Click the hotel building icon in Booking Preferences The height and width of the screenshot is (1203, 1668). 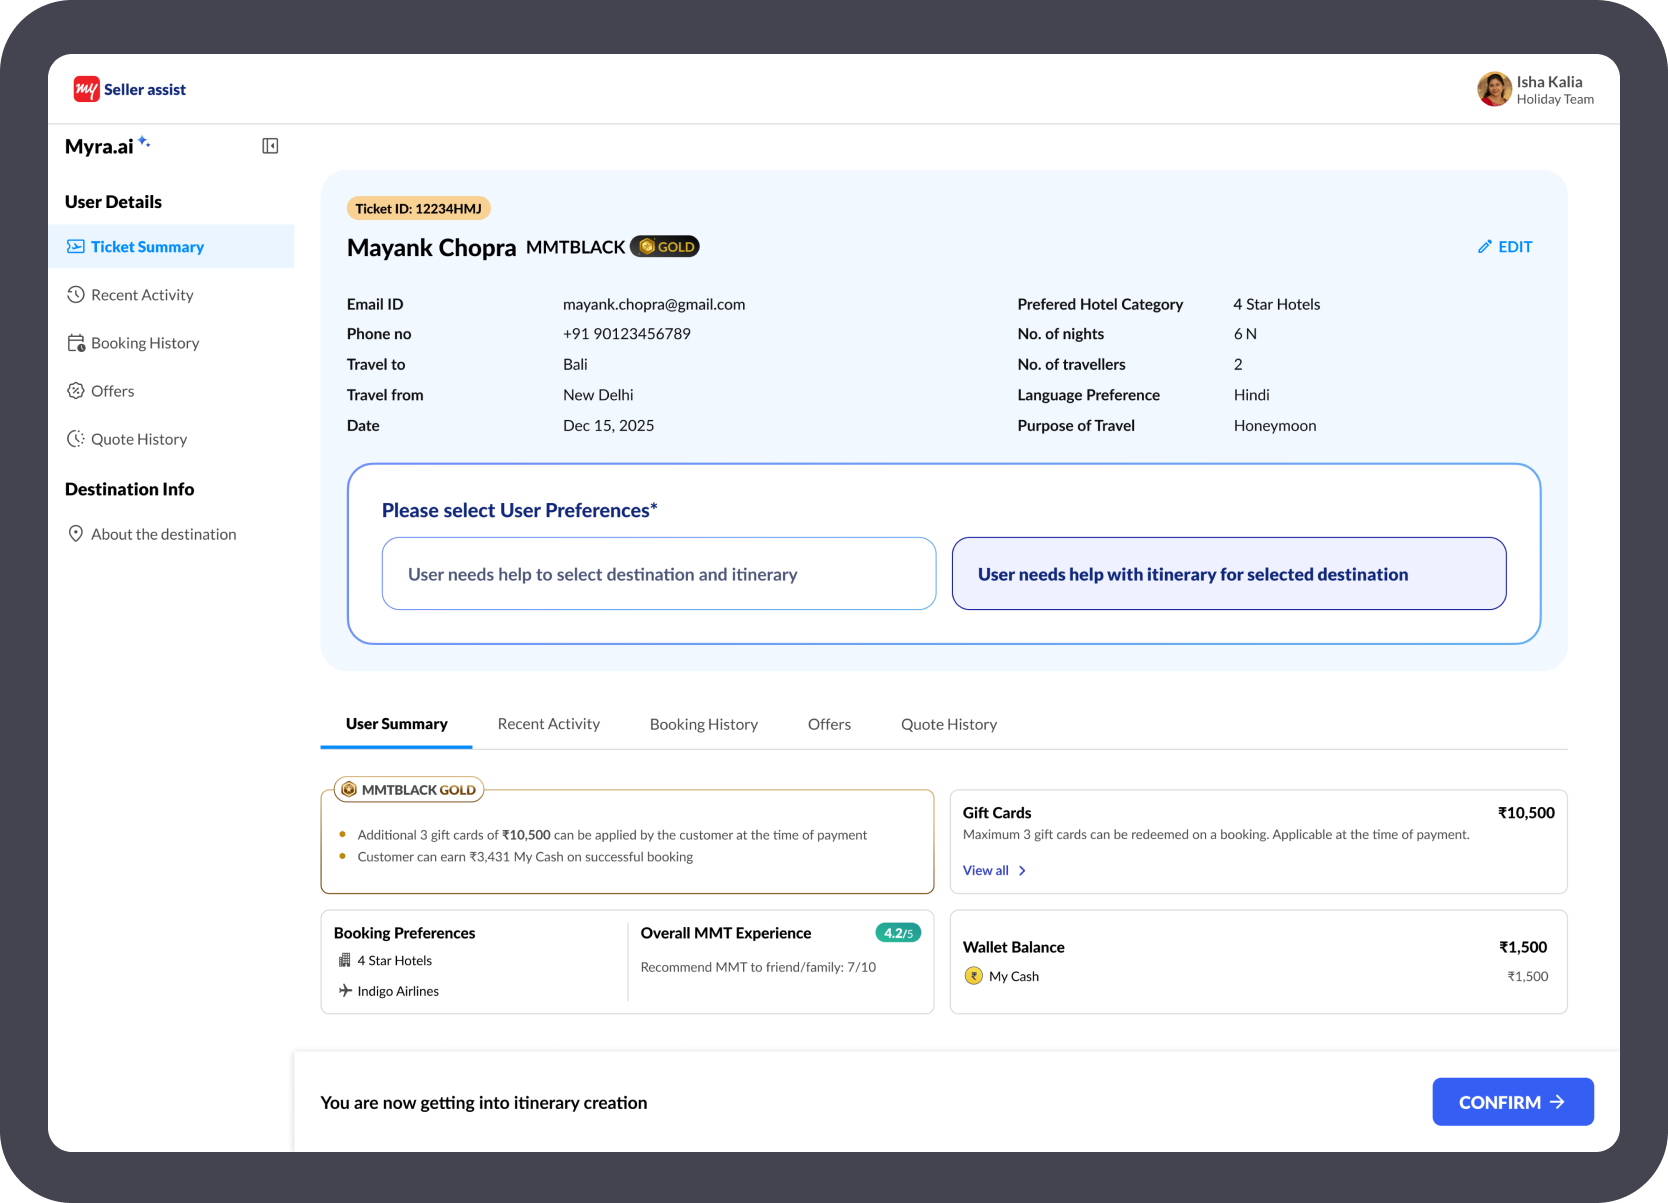tap(345, 961)
